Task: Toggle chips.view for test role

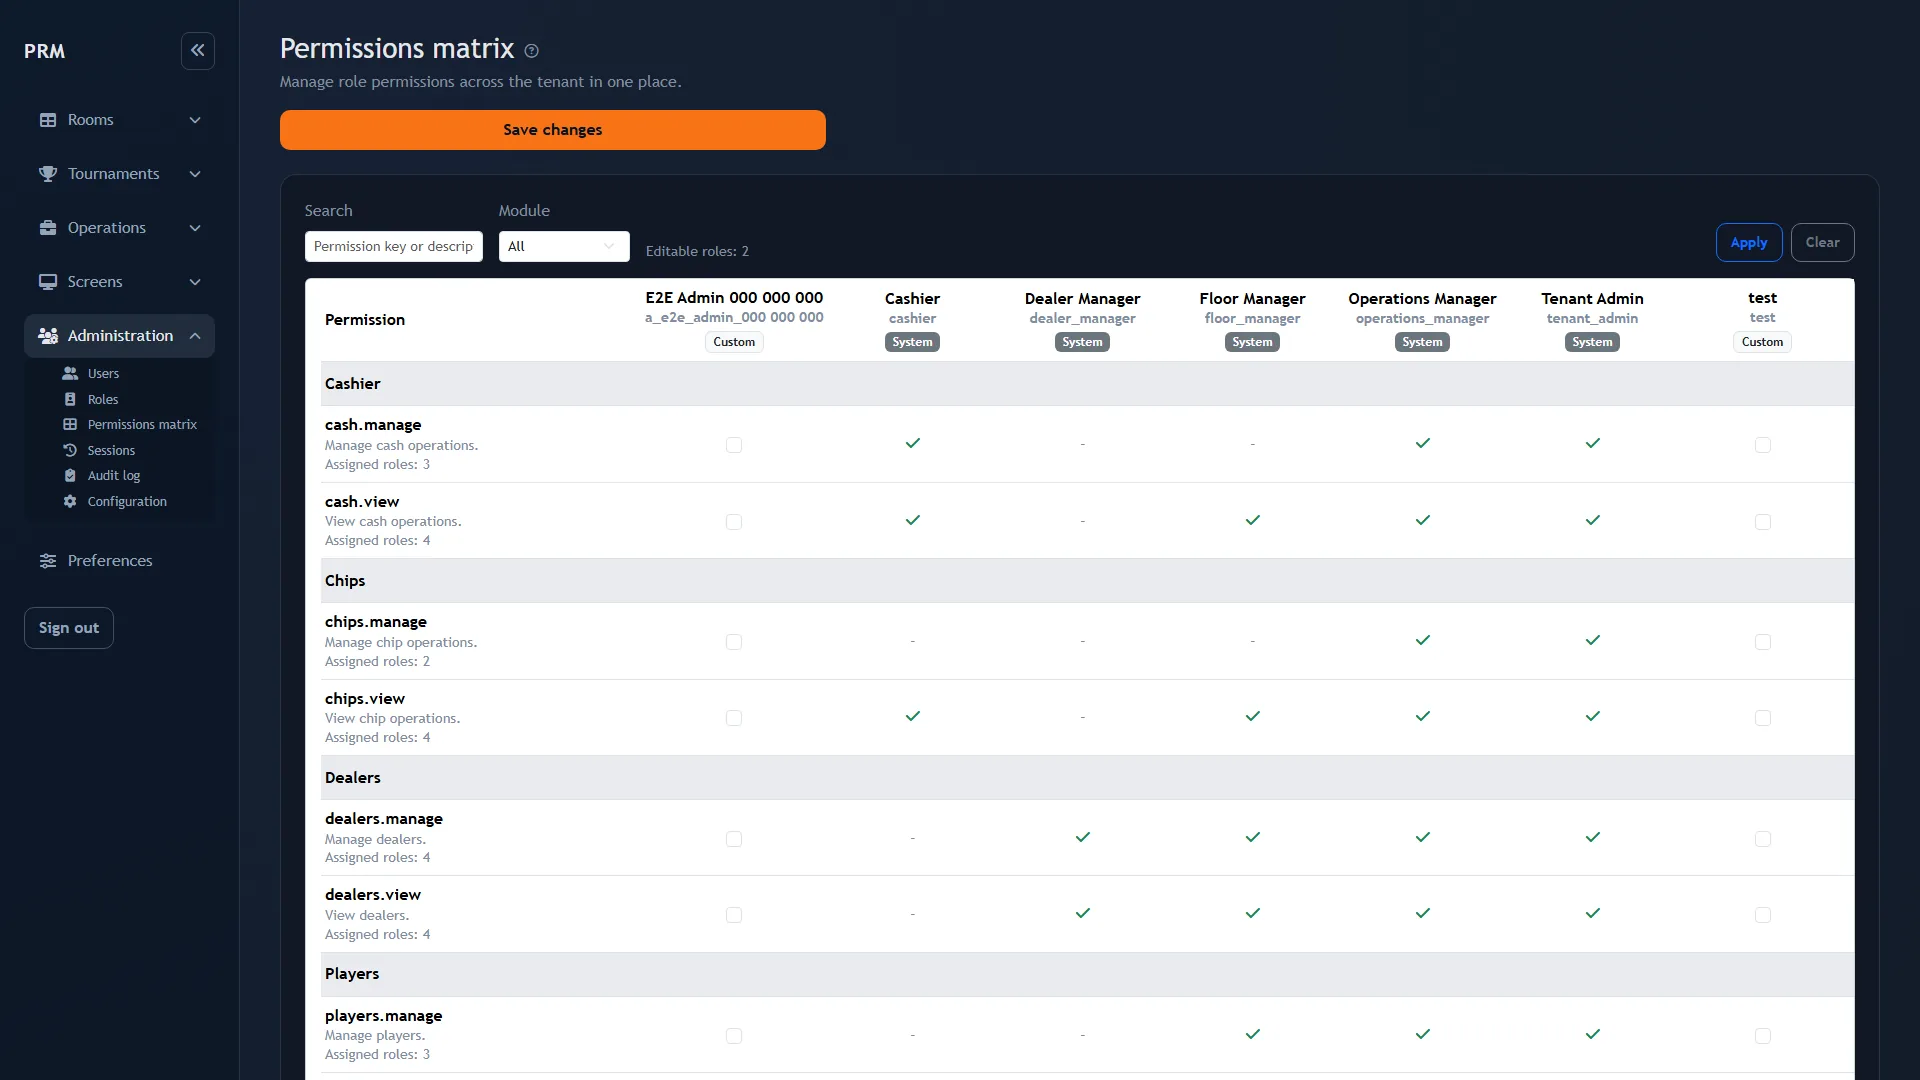Action: pyautogui.click(x=1763, y=718)
